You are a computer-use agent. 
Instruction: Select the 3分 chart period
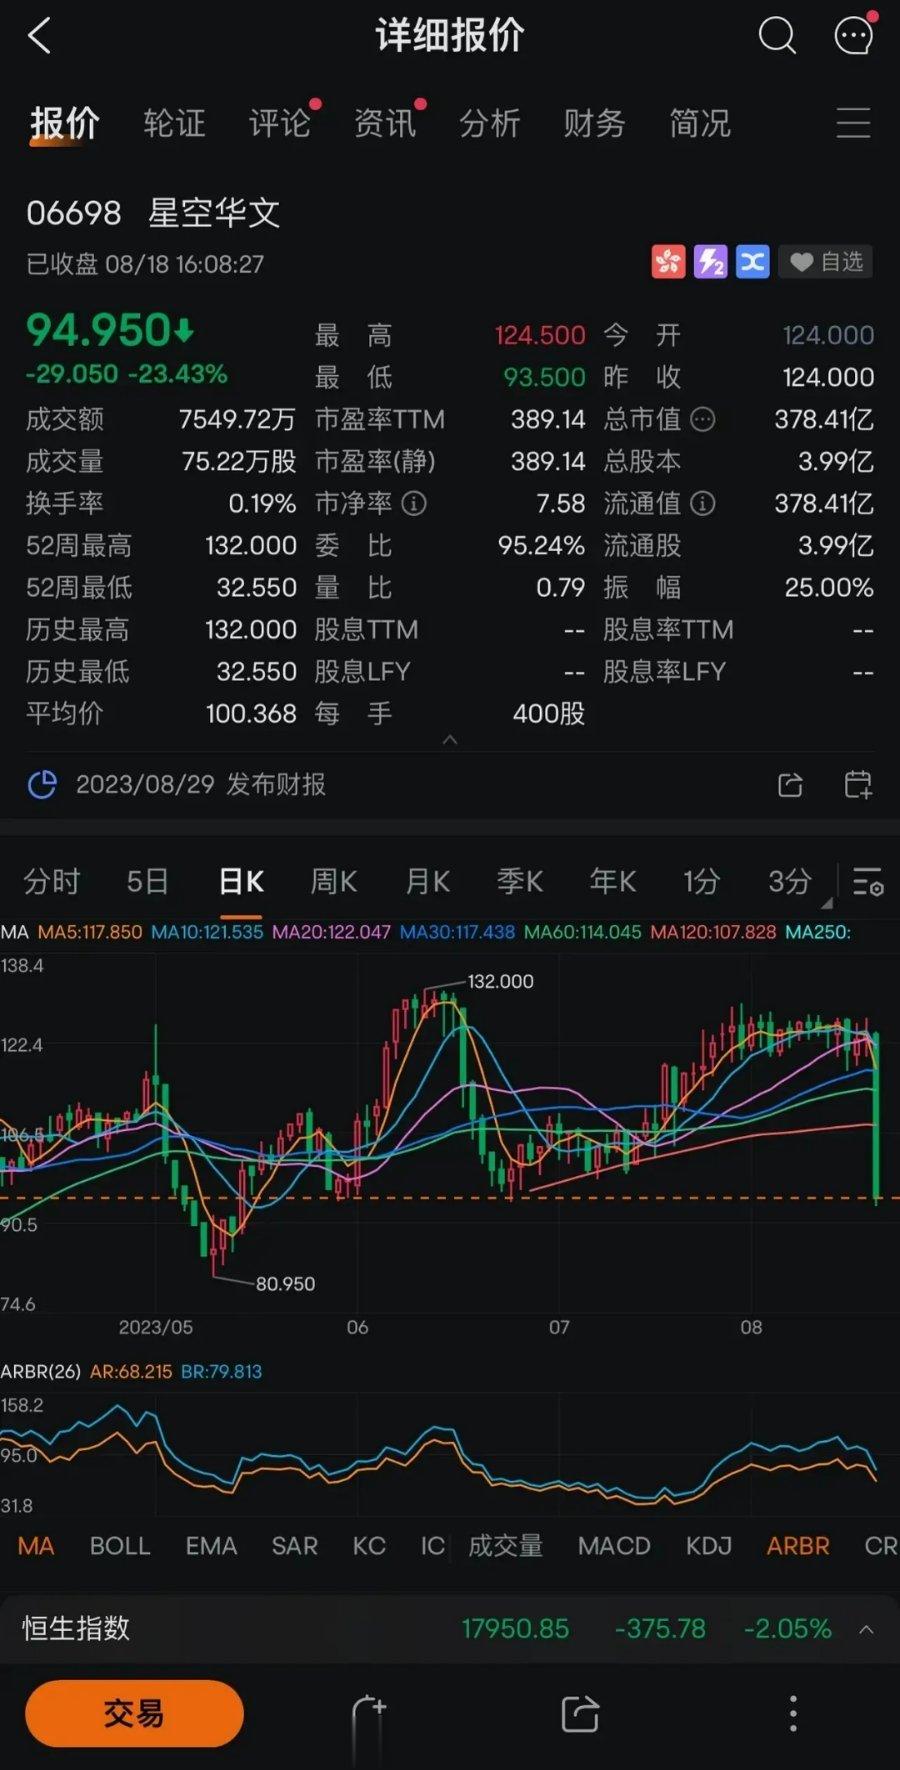tap(789, 881)
